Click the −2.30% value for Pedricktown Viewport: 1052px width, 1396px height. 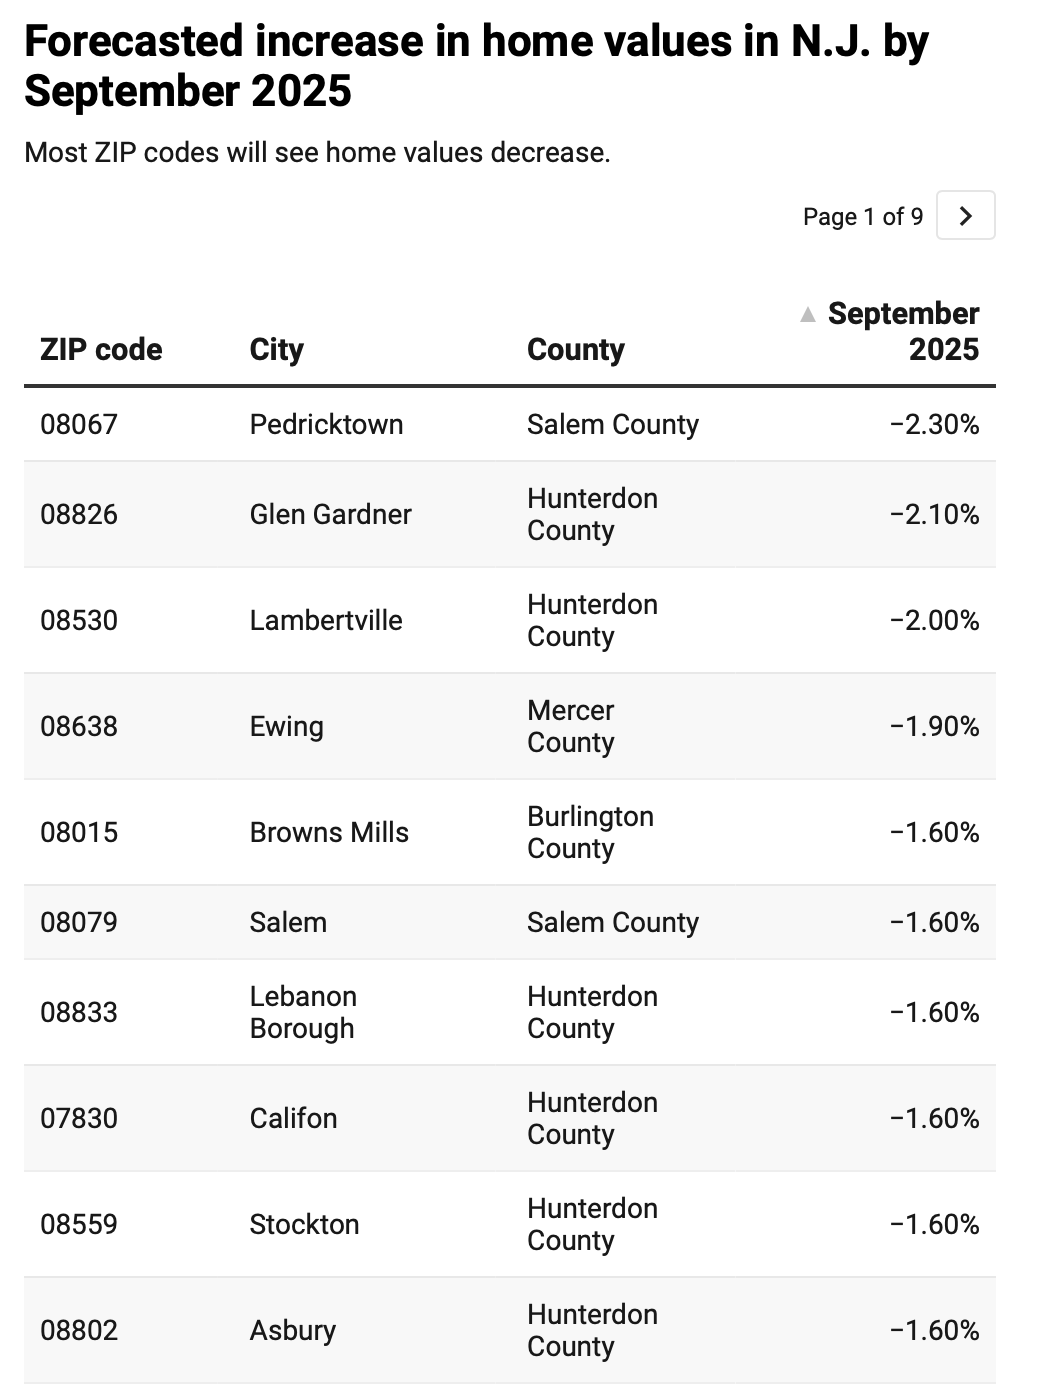pos(934,424)
